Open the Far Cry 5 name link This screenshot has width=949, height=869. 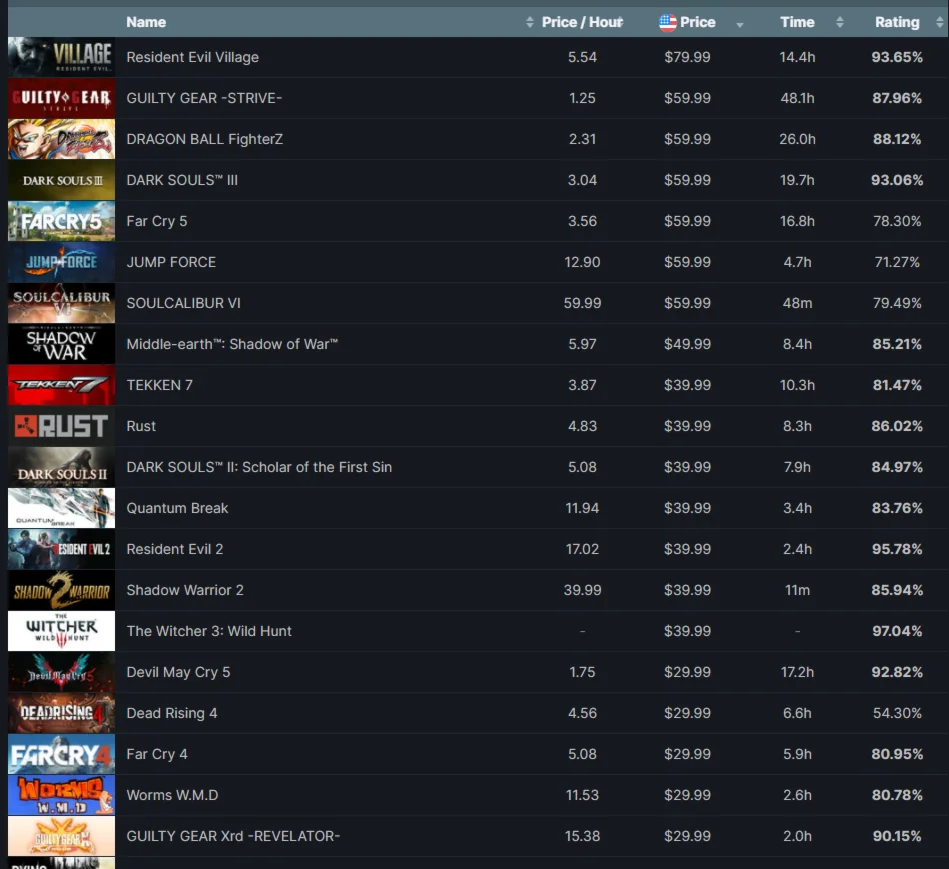(157, 221)
